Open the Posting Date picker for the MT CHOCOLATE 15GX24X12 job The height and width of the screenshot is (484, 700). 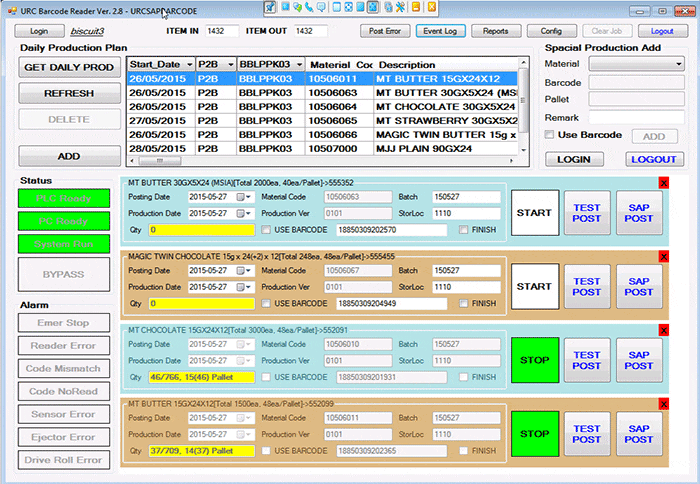point(243,344)
